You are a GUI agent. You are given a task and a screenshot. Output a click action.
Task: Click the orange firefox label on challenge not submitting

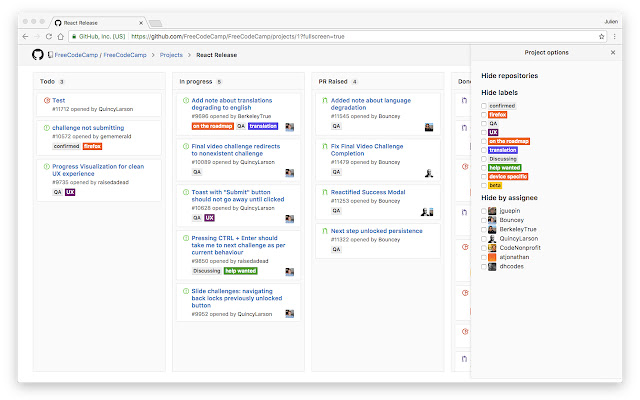[92, 146]
